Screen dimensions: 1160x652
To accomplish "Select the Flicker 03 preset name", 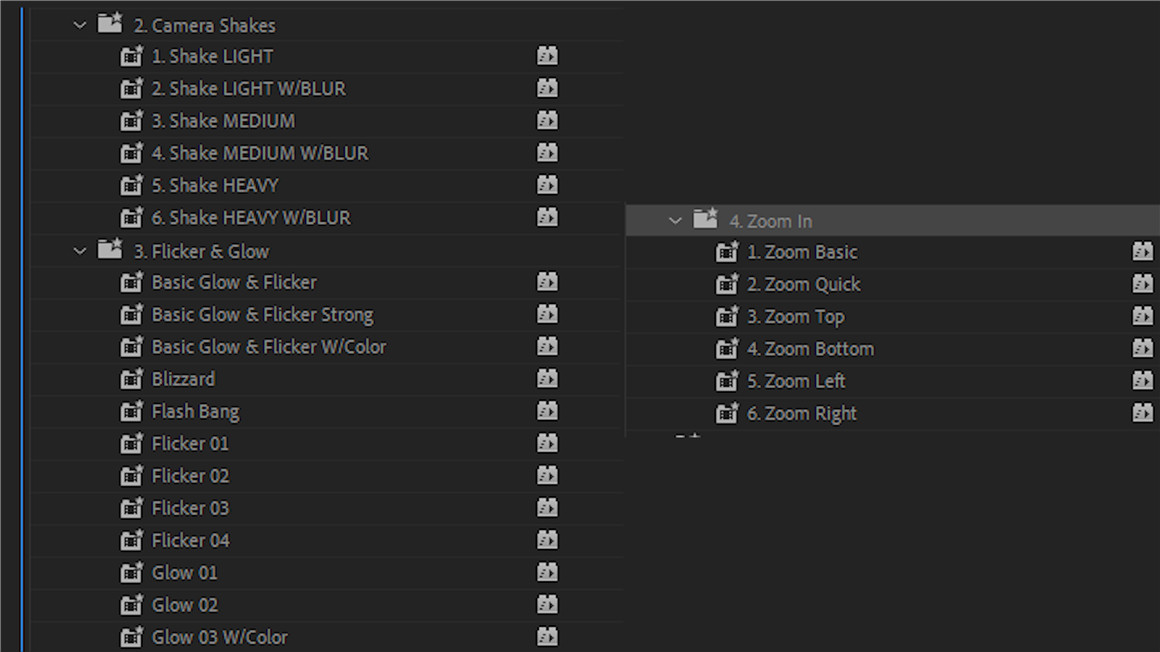I will pyautogui.click(x=190, y=508).
